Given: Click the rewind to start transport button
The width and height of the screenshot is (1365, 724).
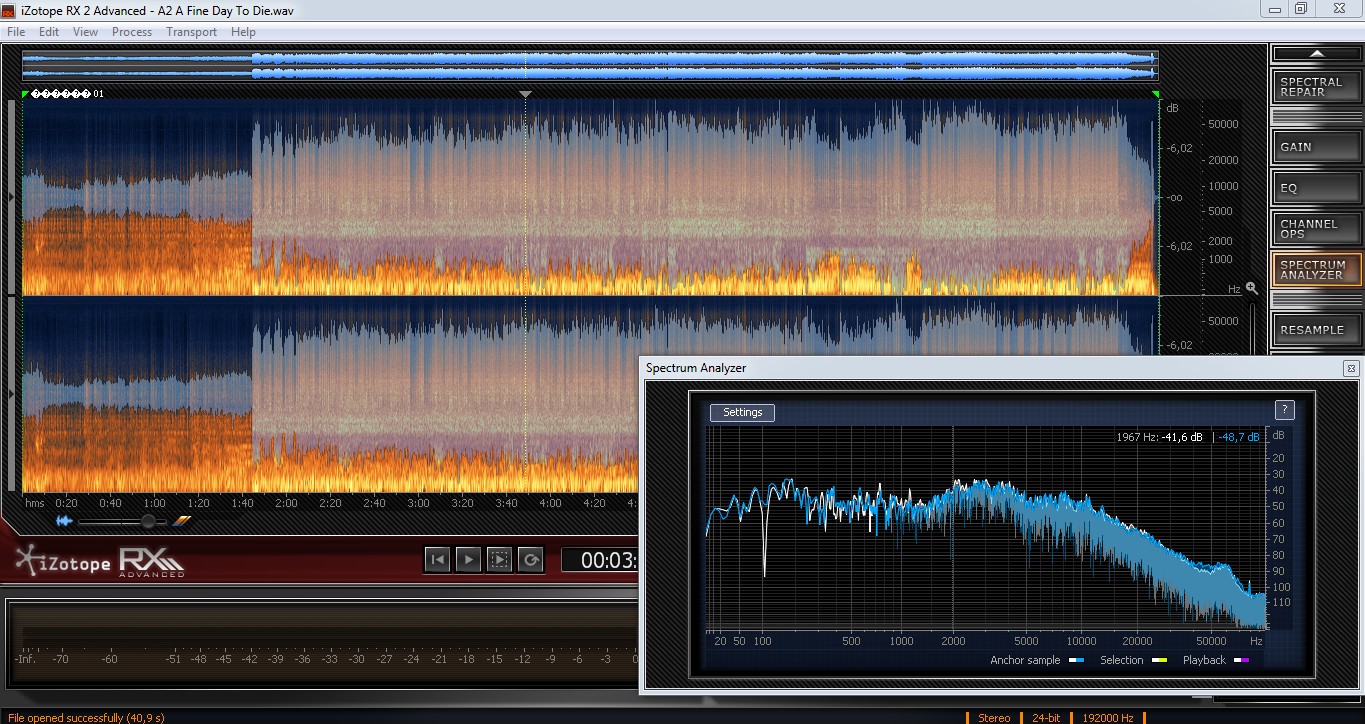Looking at the screenshot, I should click(x=437, y=560).
